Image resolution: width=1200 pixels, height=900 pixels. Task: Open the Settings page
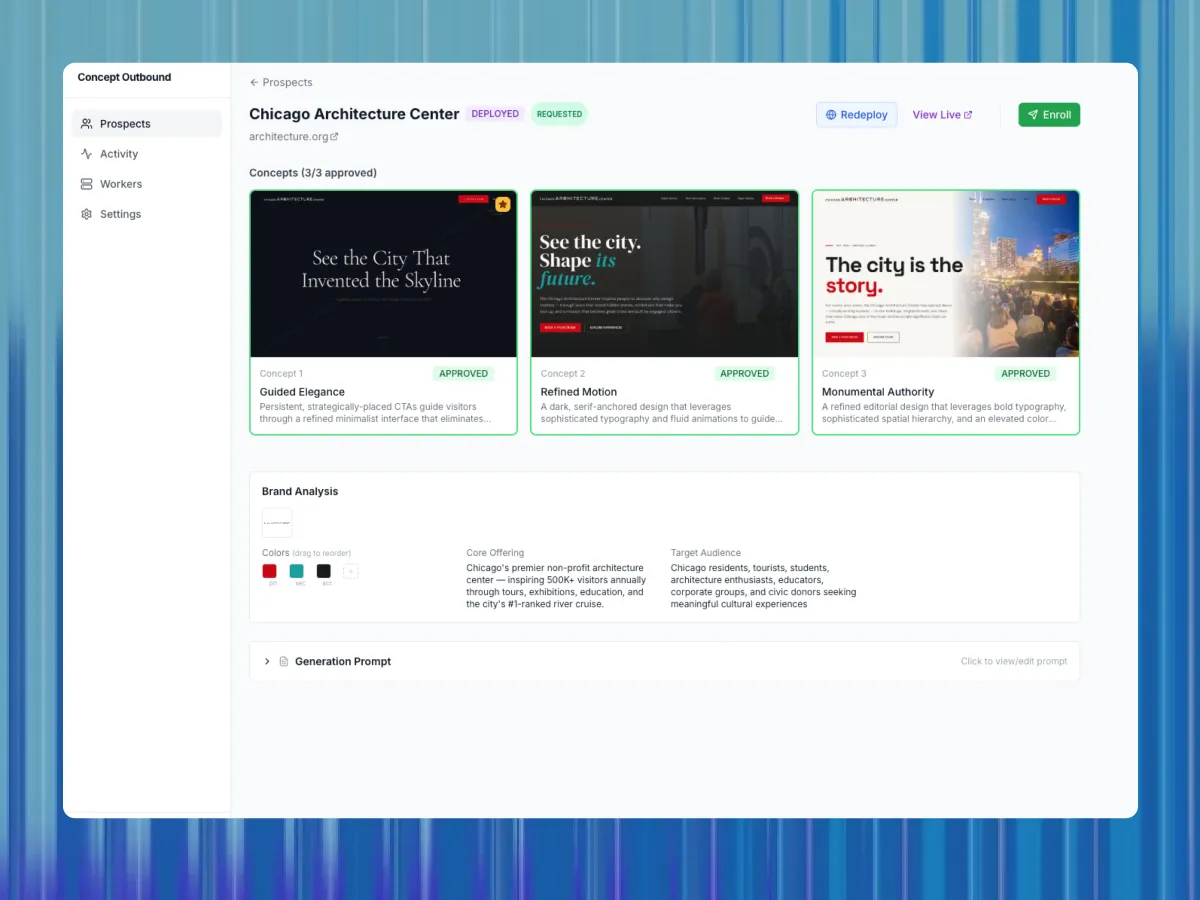(x=147, y=214)
